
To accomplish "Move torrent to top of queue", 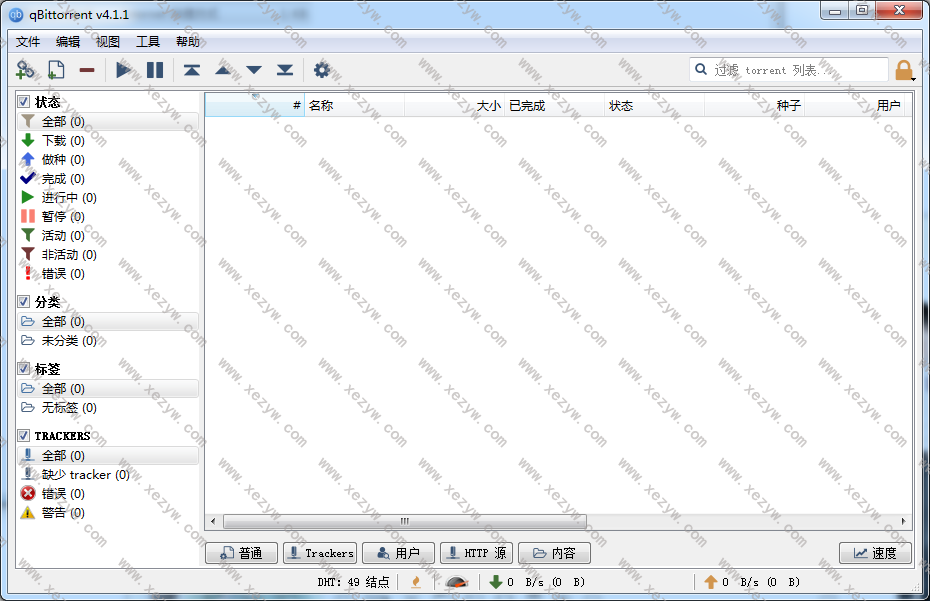I will pos(191,70).
